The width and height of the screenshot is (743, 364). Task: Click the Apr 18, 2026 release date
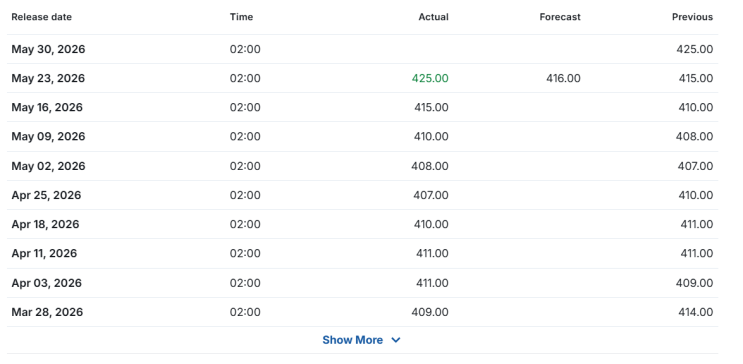(45, 224)
